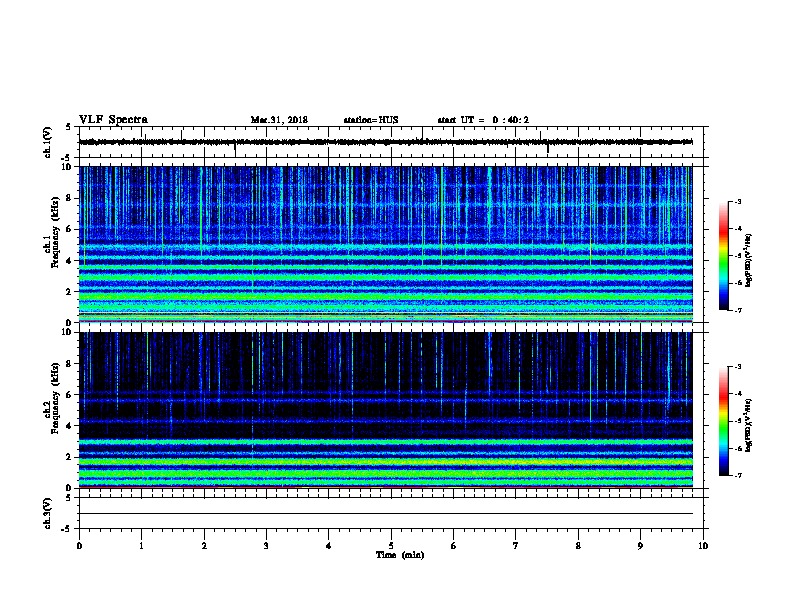Viewport: 792px width, 612px height.
Task: Click the time axis tick label "5"
Action: (391, 546)
